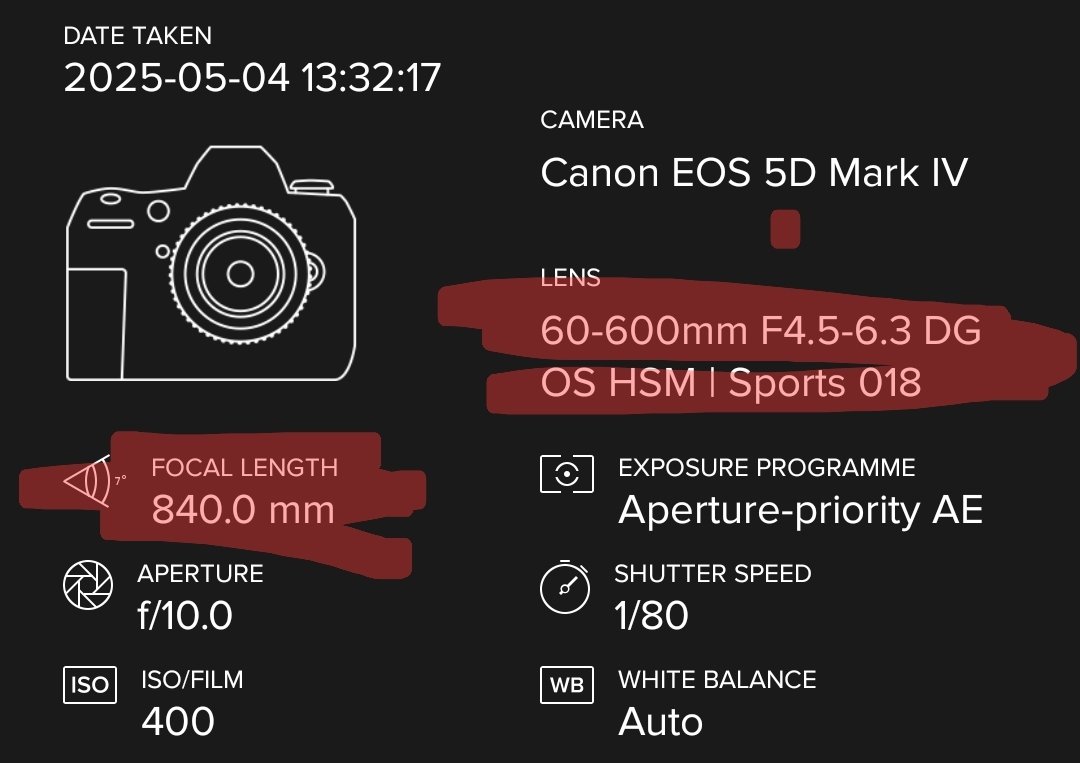This screenshot has height=763, width=1080.
Task: Click the 1/80 shutter speed value
Action: (651, 615)
